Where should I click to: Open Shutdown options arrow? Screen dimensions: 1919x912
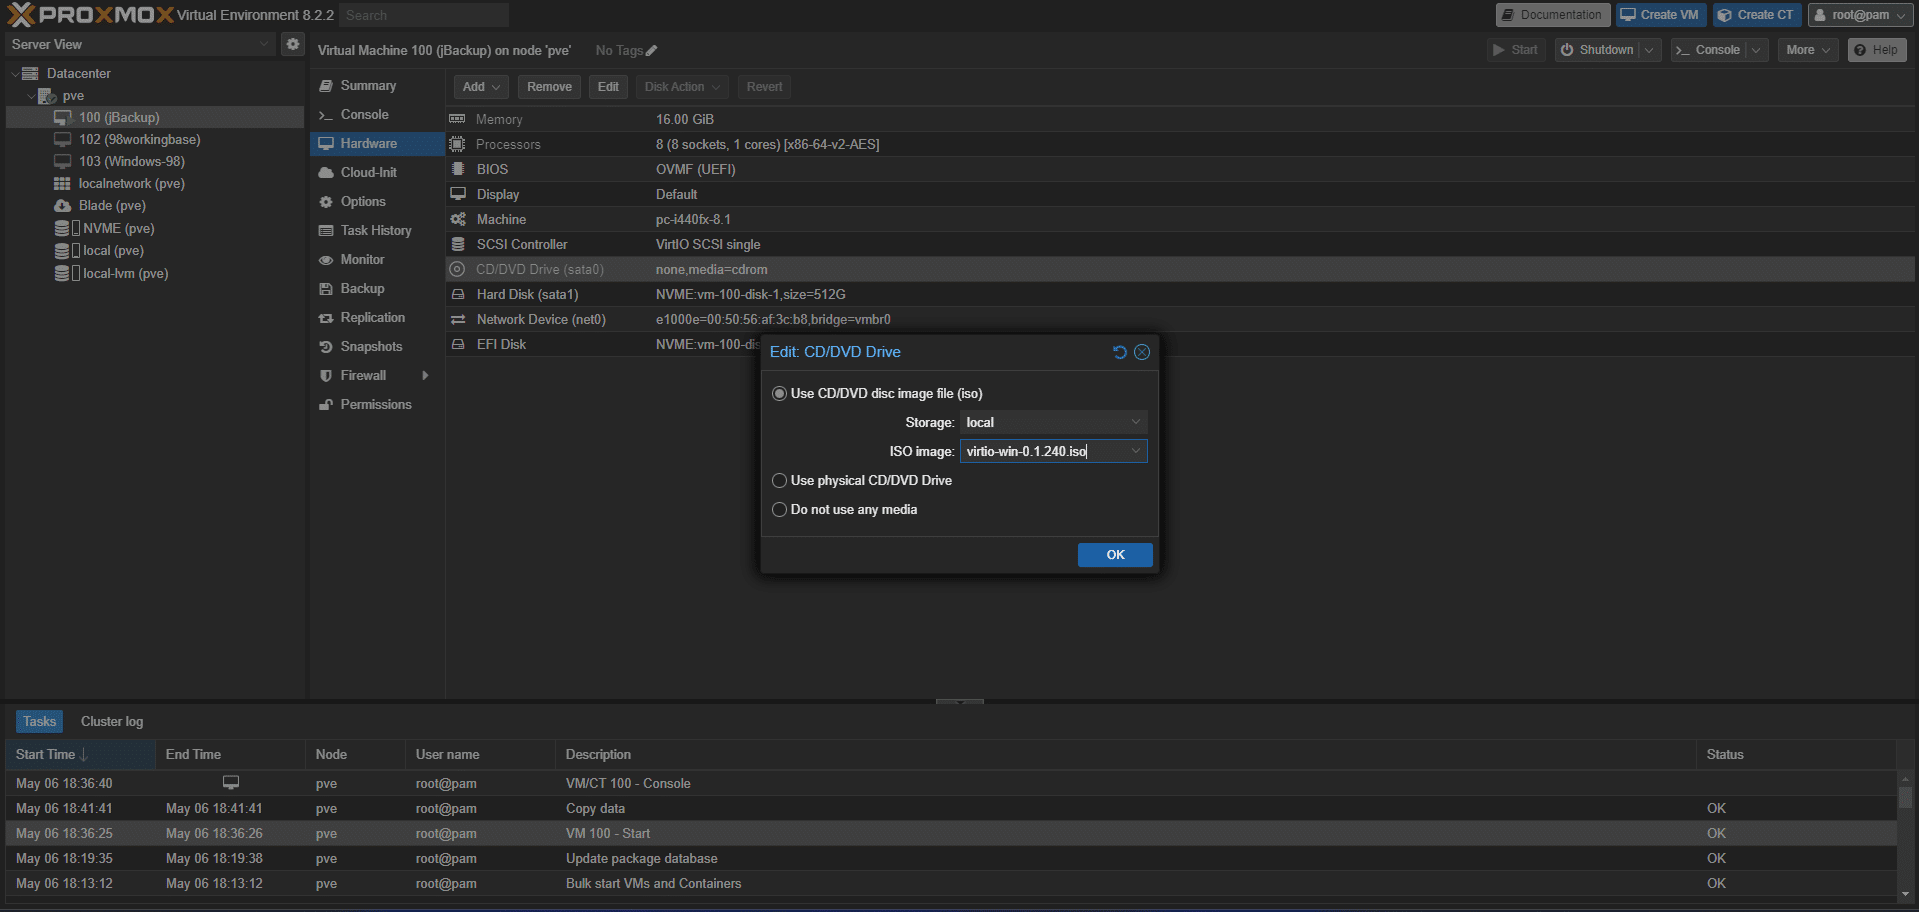[1650, 50]
